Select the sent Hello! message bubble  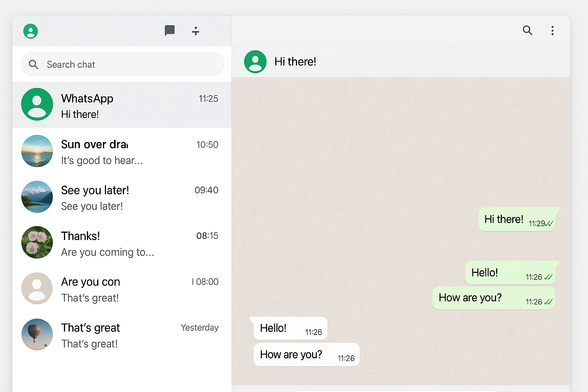(512, 273)
